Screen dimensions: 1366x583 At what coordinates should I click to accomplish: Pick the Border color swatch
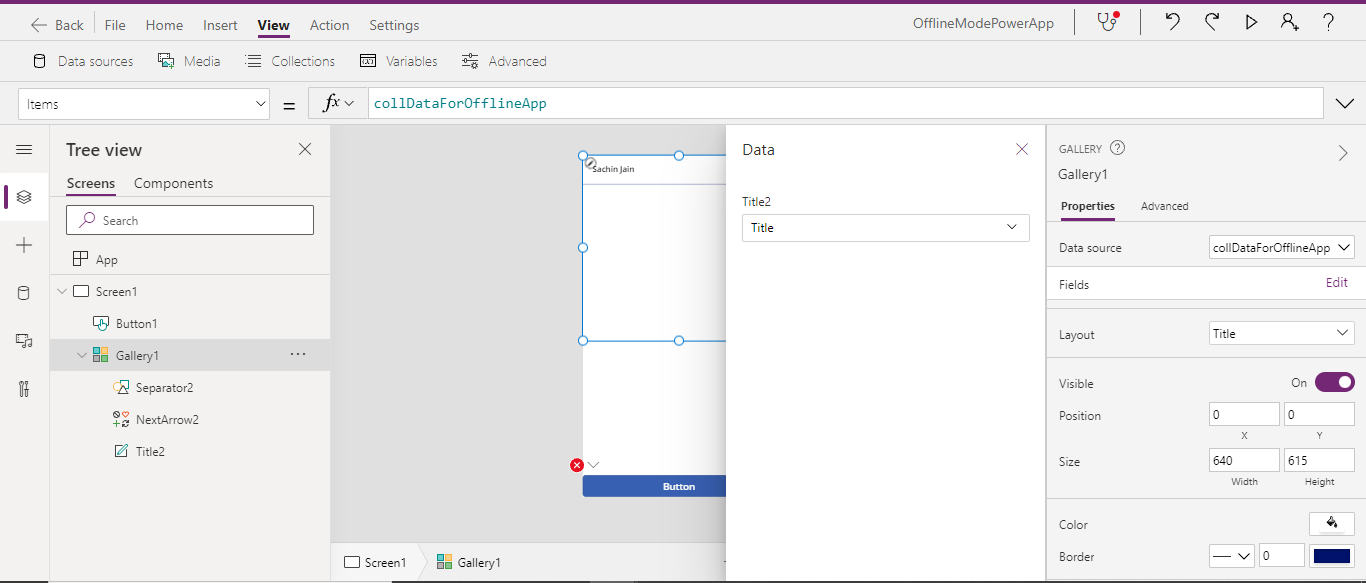tap(1332, 555)
